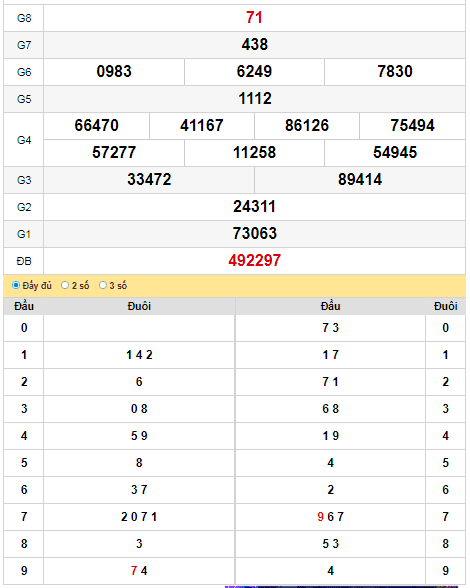The height and width of the screenshot is (588, 470).
Task: Click the G4 row label
Action: (24, 140)
